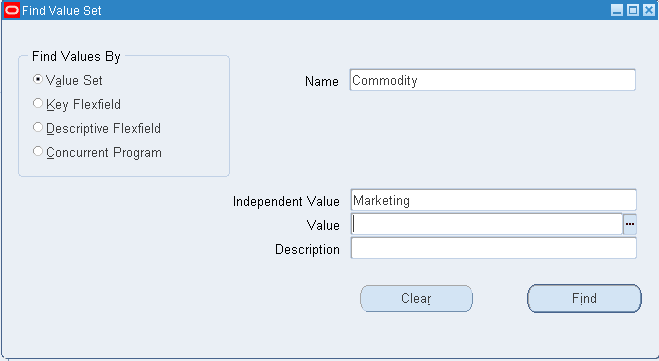Click the Key Flexfield label text
The image size is (659, 361).
[83, 104]
